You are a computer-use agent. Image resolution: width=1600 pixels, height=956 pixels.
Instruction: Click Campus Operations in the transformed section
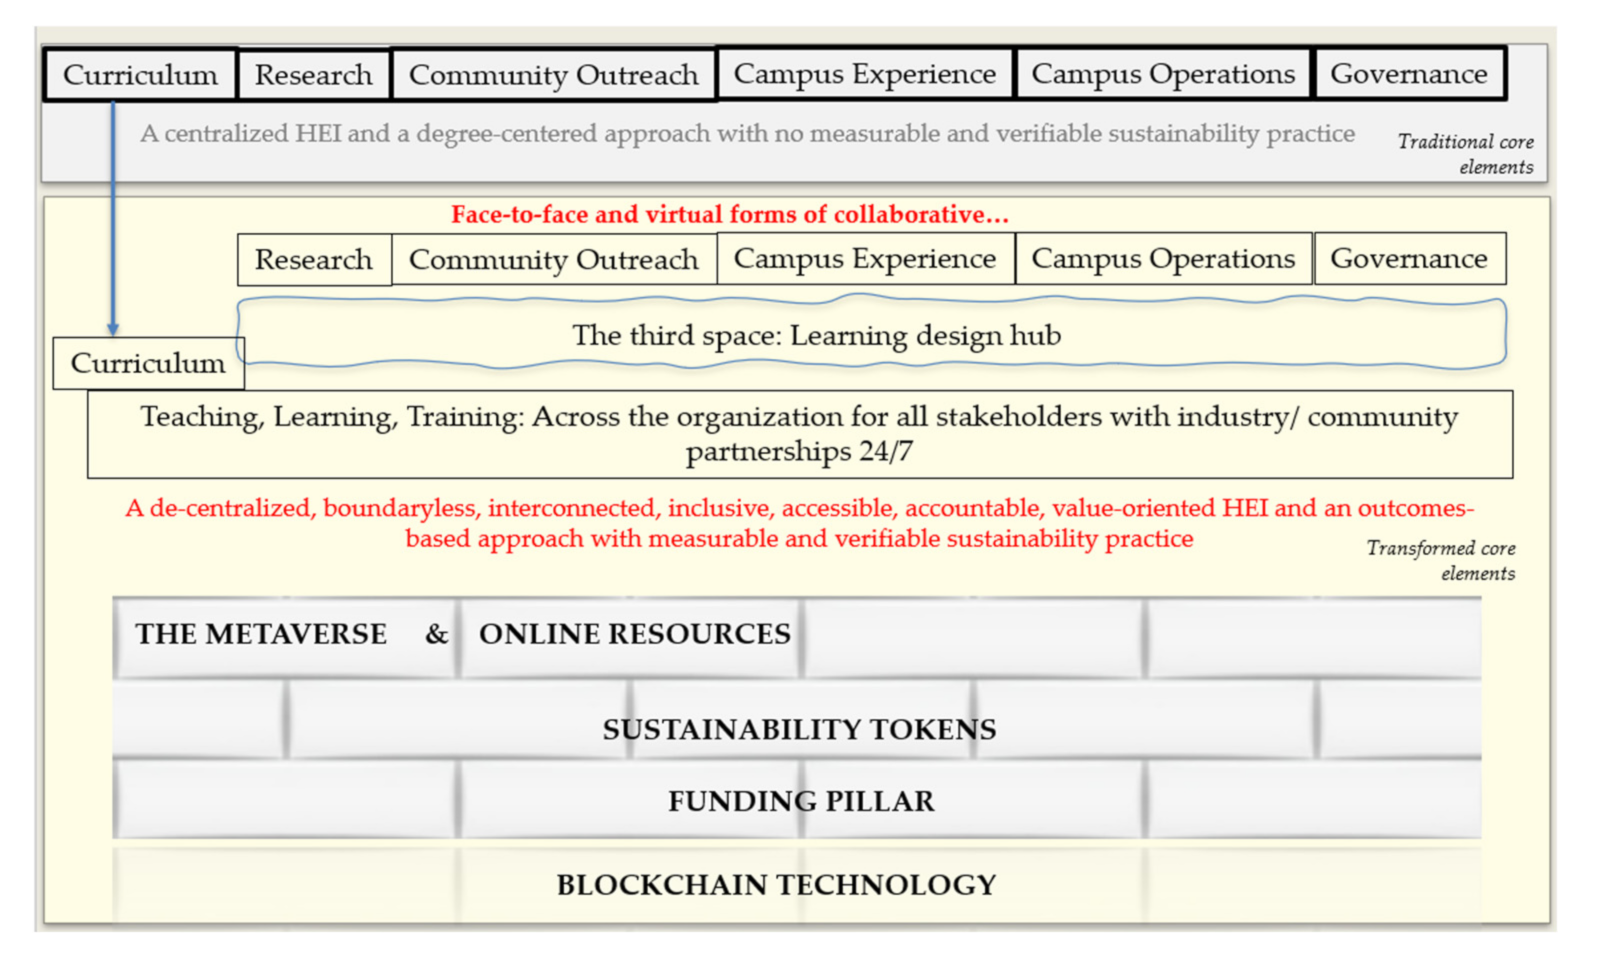pos(1162,258)
